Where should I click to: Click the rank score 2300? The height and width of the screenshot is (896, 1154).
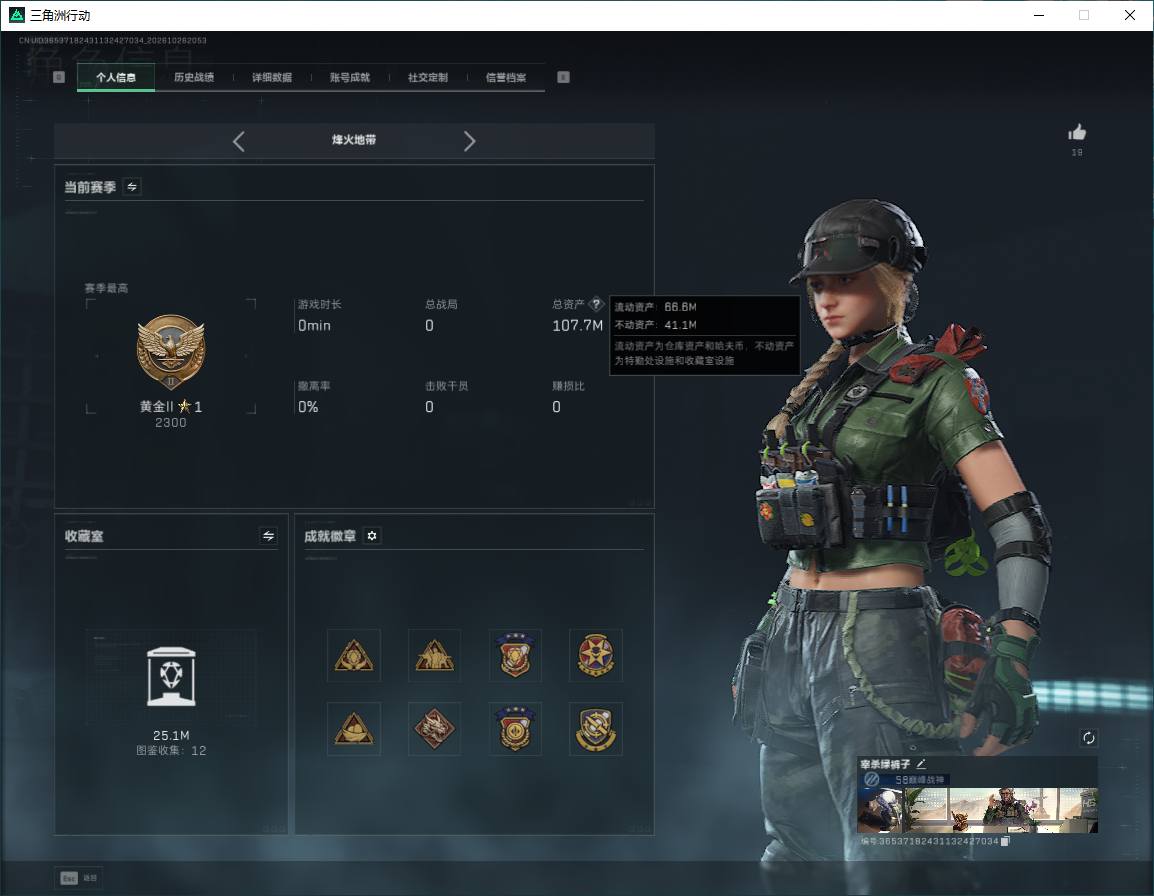click(171, 423)
